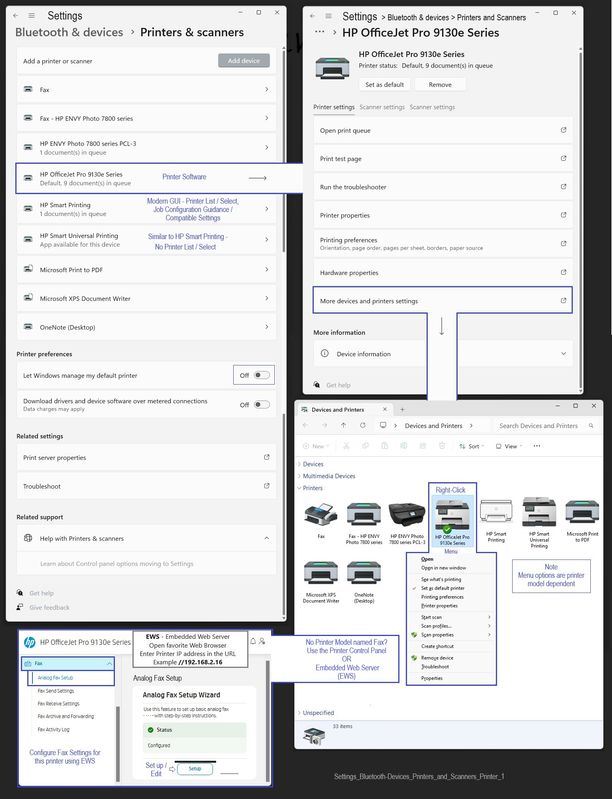Click user account icon in HP EWS page
The height and width of the screenshot is (799, 612).
pos(262,641)
